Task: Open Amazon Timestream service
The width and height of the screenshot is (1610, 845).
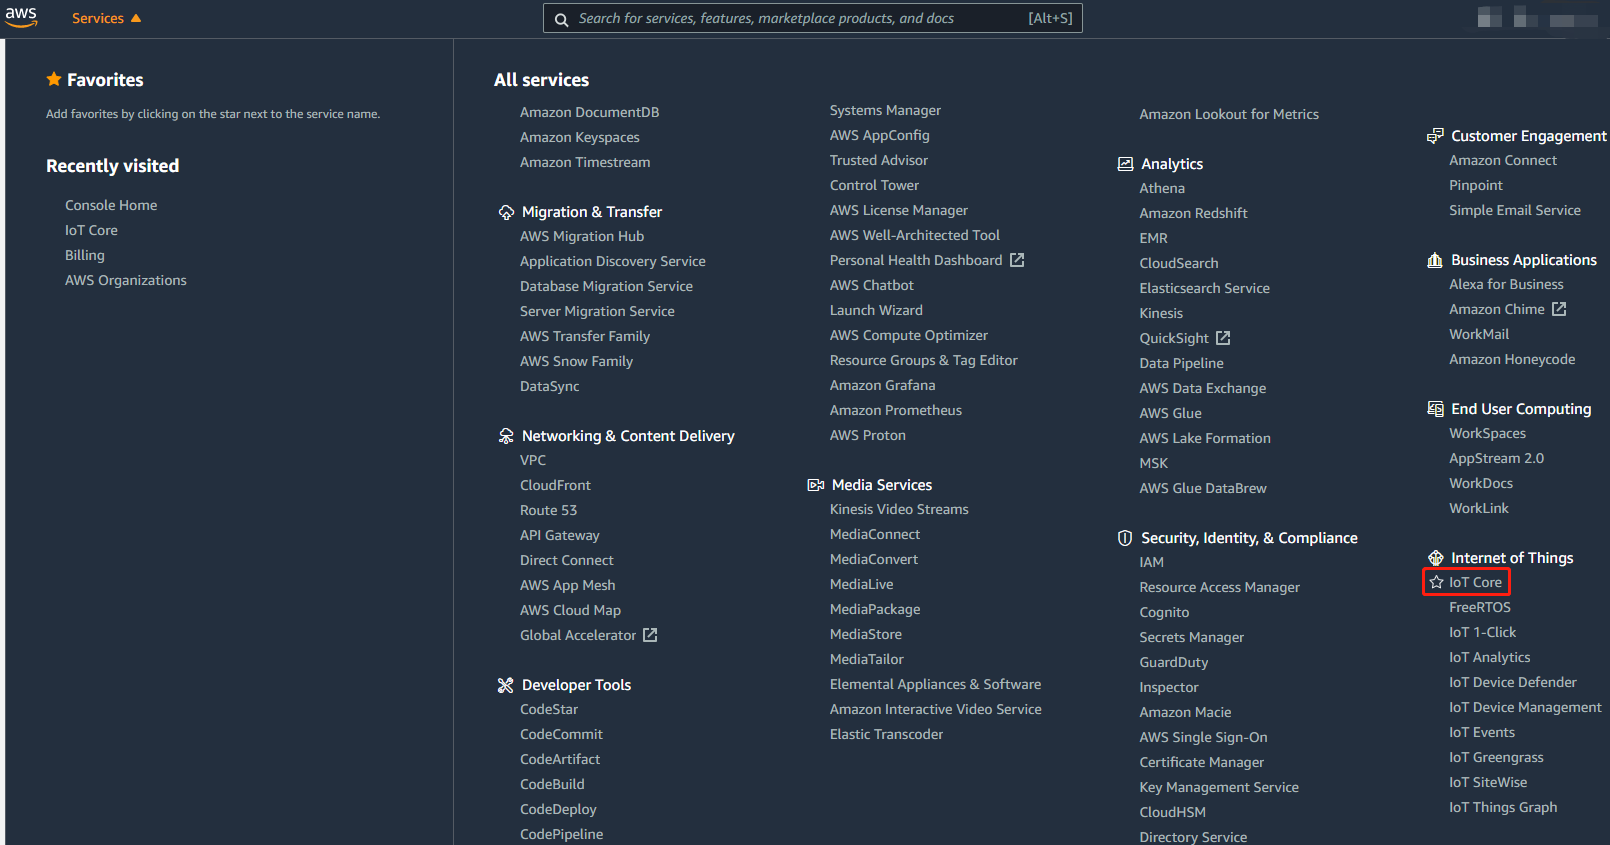Action: tap(585, 162)
